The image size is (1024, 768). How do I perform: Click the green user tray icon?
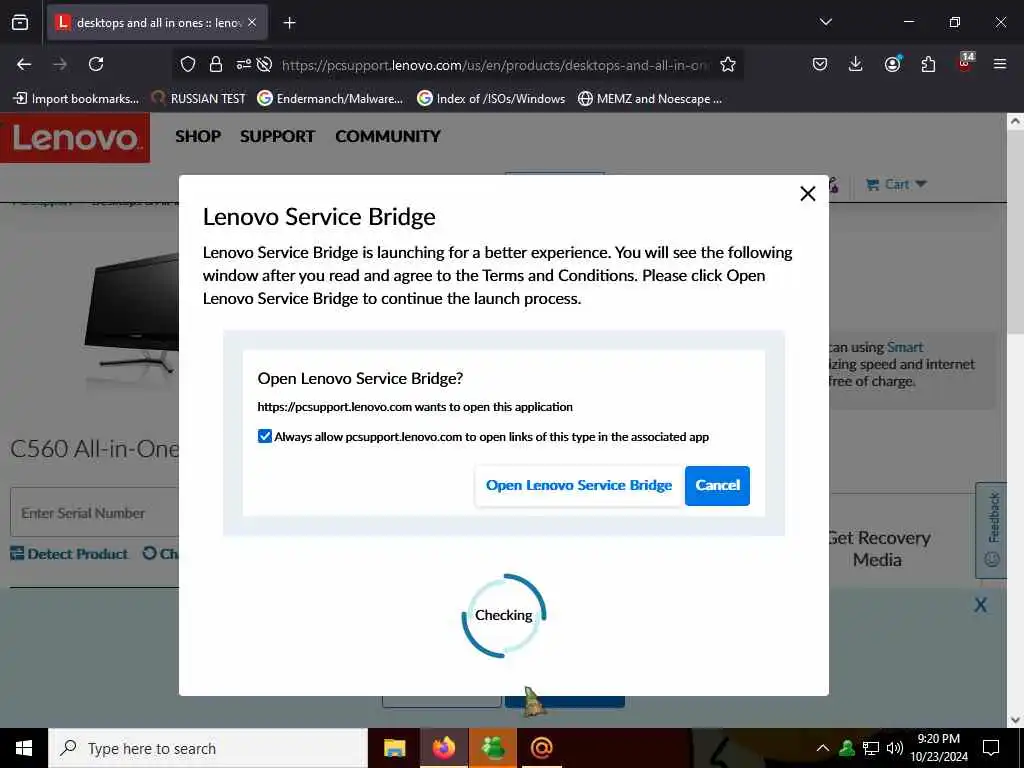pyautogui.click(x=847, y=748)
